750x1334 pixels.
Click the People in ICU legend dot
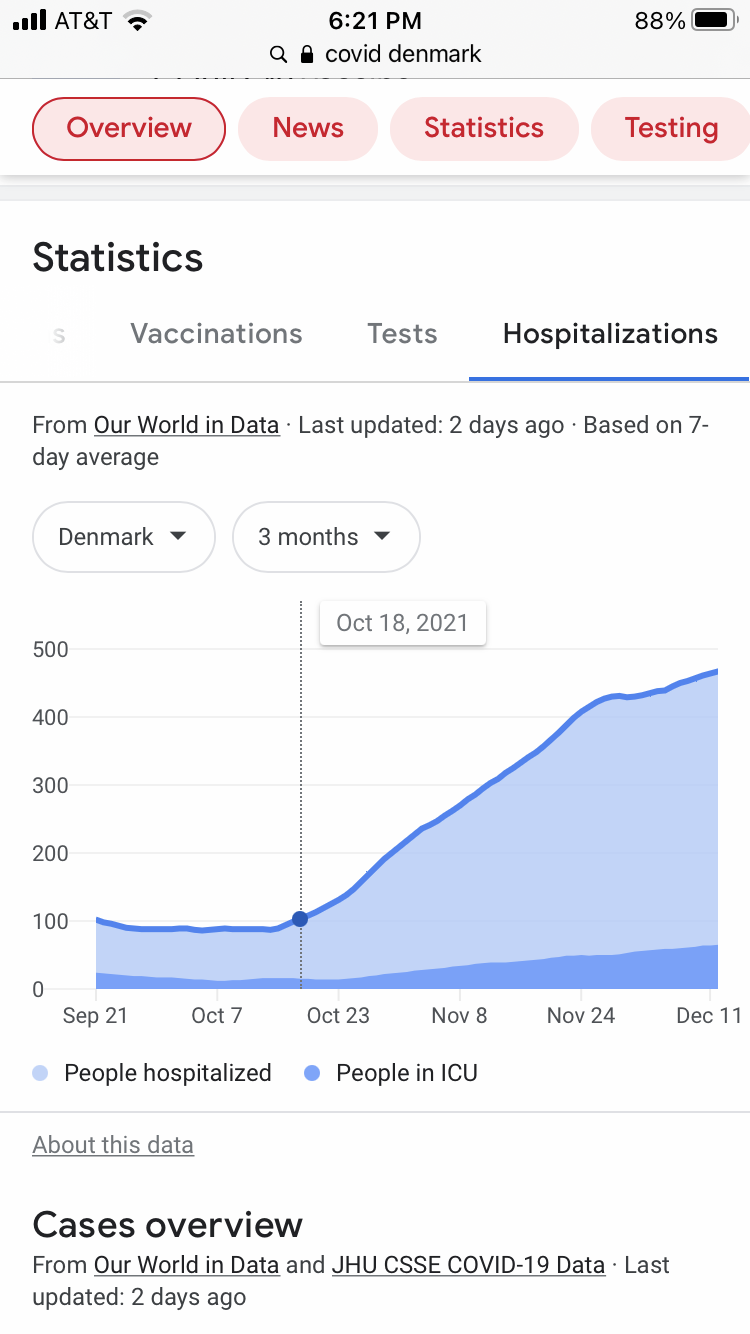(312, 1073)
